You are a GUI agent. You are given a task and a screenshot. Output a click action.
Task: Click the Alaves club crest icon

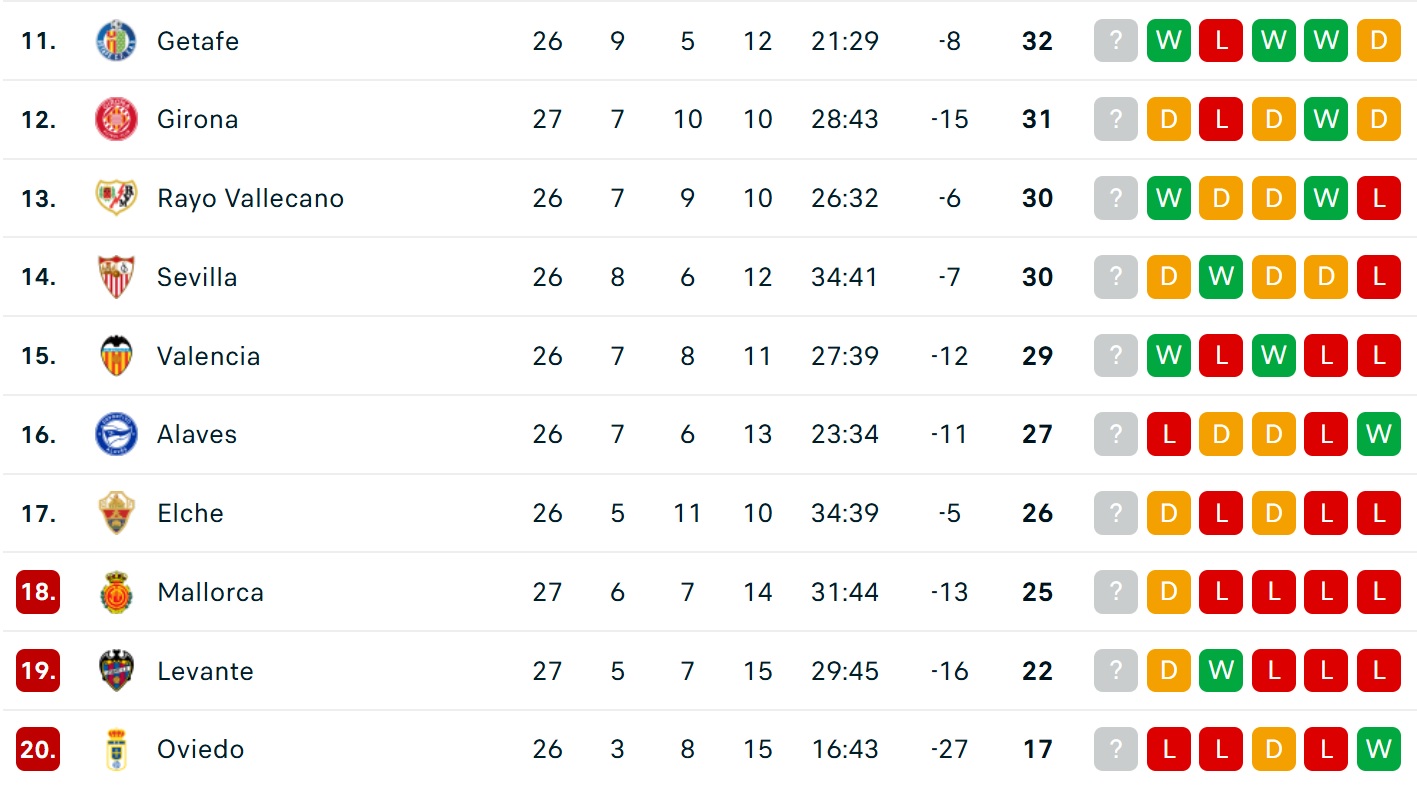(x=116, y=434)
